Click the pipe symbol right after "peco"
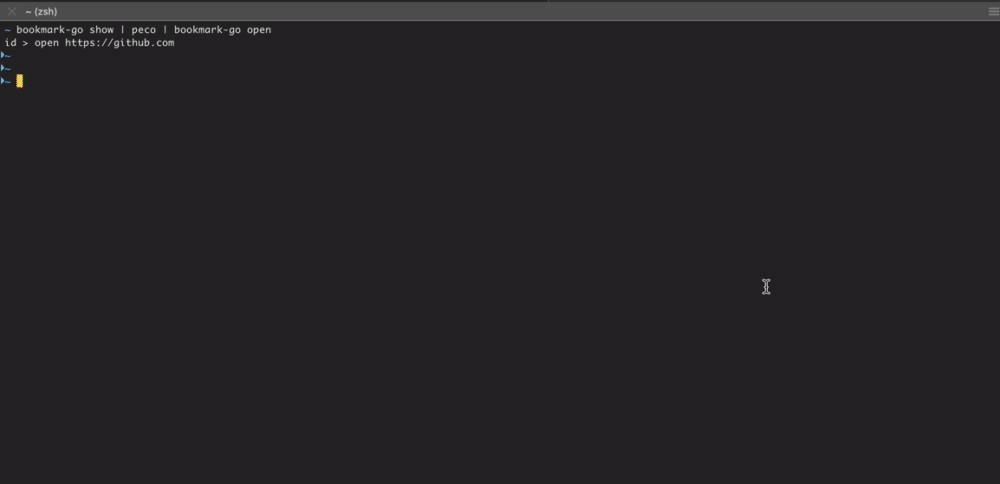 (x=165, y=30)
